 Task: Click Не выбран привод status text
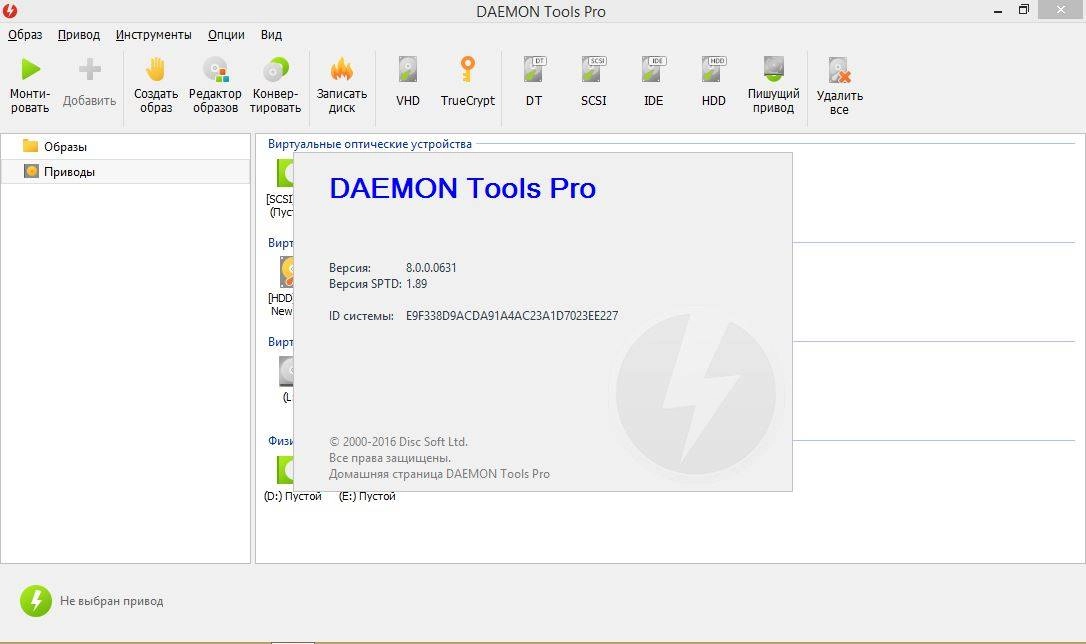point(112,601)
